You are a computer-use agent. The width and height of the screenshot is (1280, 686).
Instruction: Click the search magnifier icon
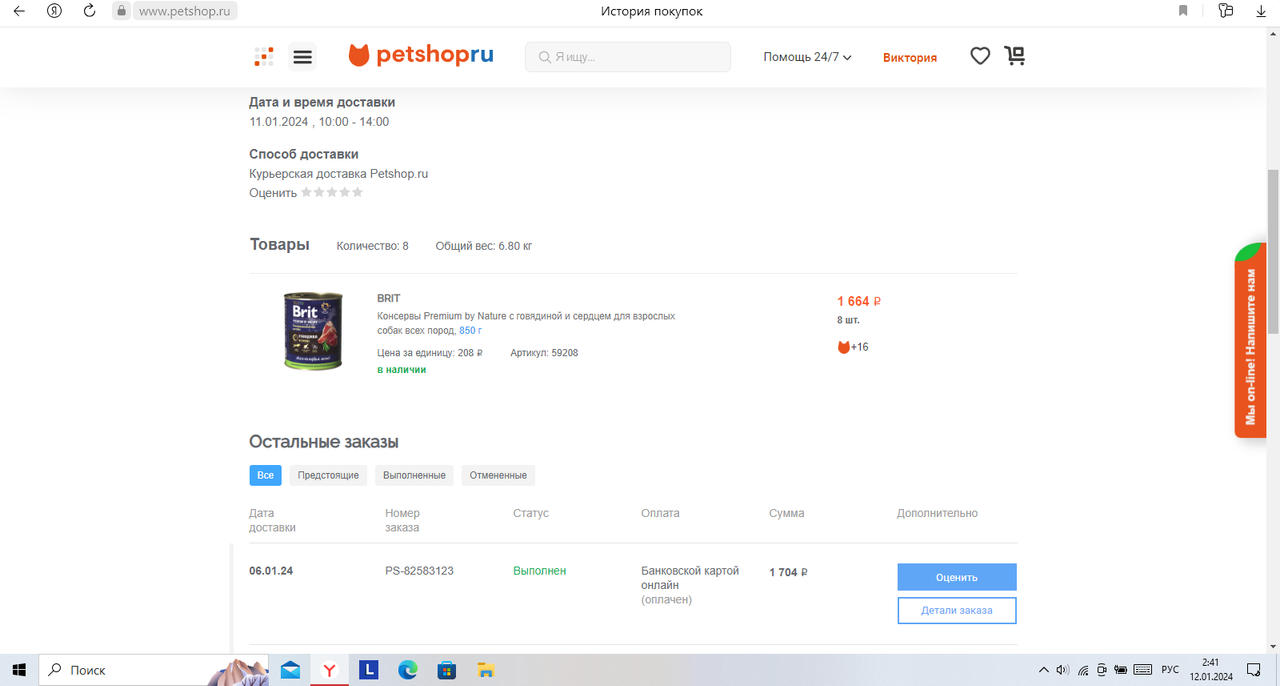(x=544, y=57)
